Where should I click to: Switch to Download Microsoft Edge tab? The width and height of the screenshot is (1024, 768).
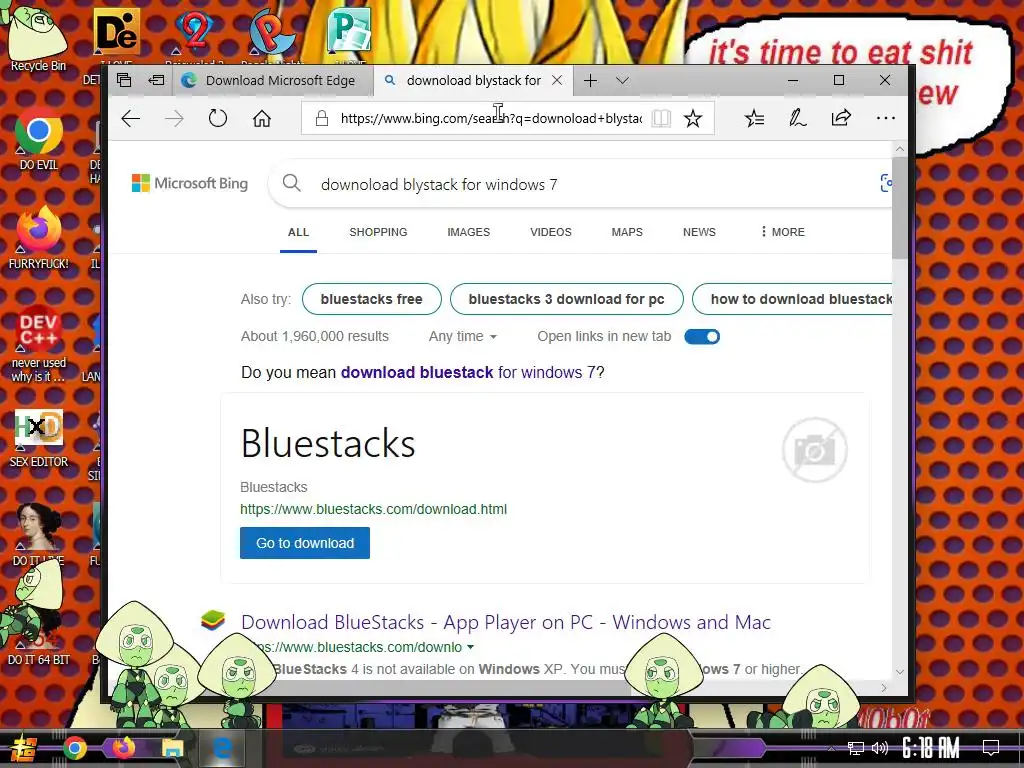coord(273,80)
